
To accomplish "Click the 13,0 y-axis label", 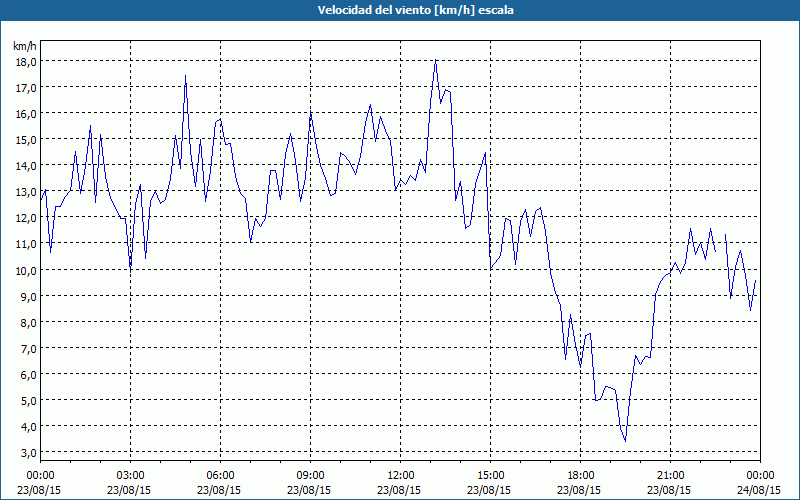I will (x=26, y=192).
